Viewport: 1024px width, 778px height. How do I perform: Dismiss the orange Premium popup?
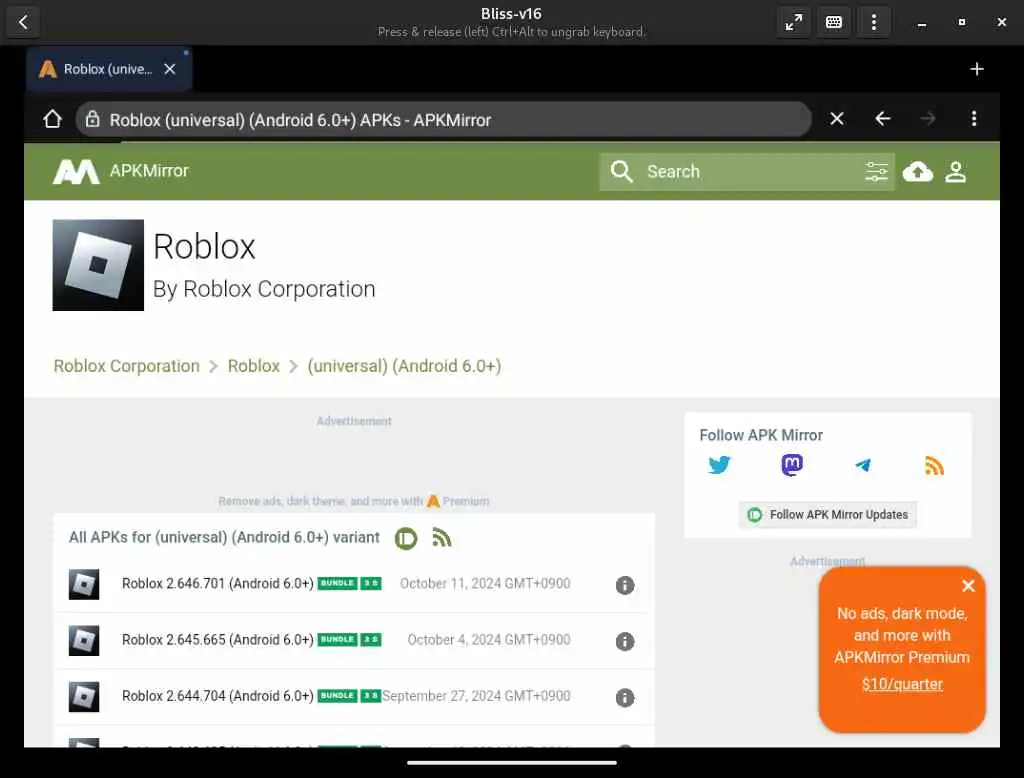(x=968, y=585)
